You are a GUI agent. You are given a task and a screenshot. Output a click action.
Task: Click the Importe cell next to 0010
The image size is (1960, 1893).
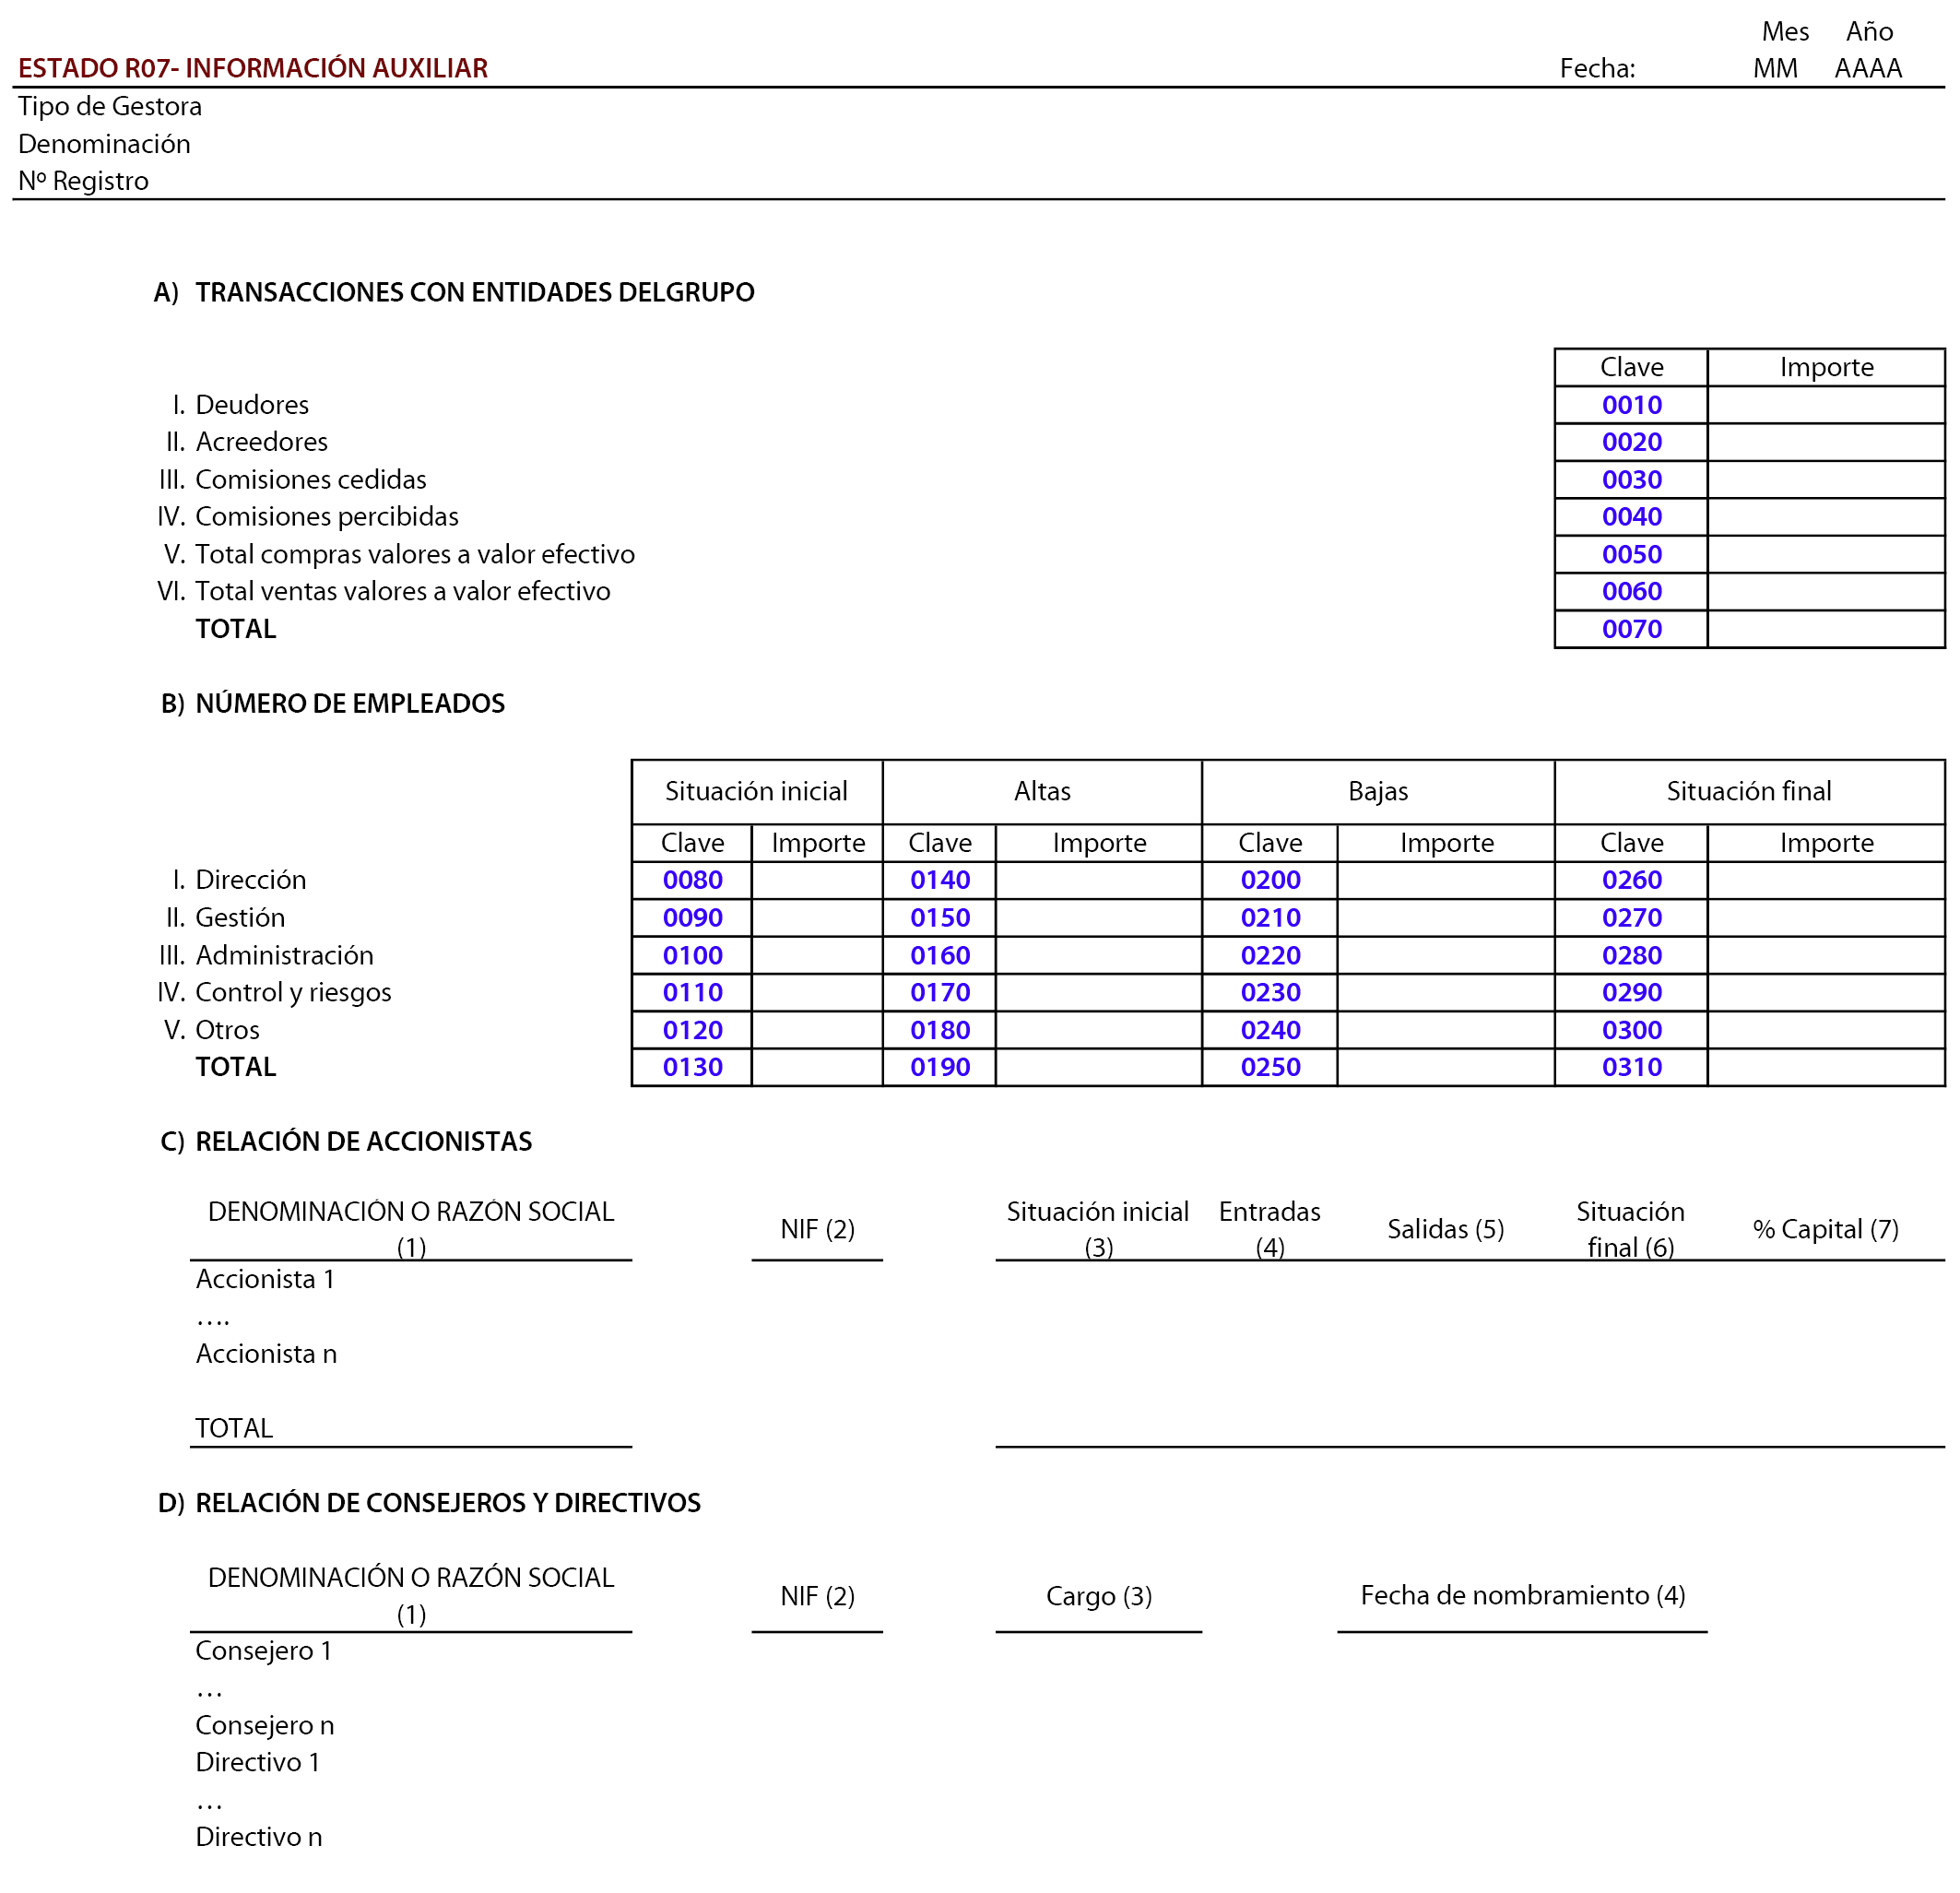pos(1826,405)
